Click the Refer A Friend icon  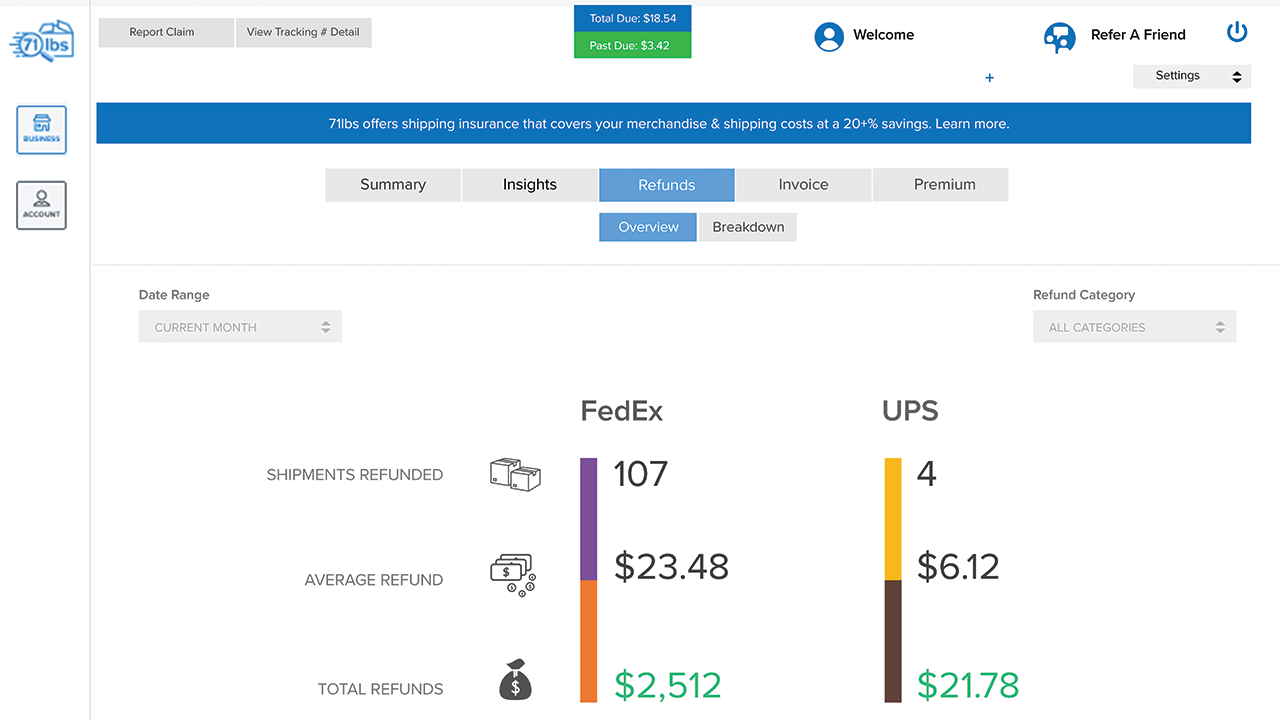click(x=1059, y=37)
